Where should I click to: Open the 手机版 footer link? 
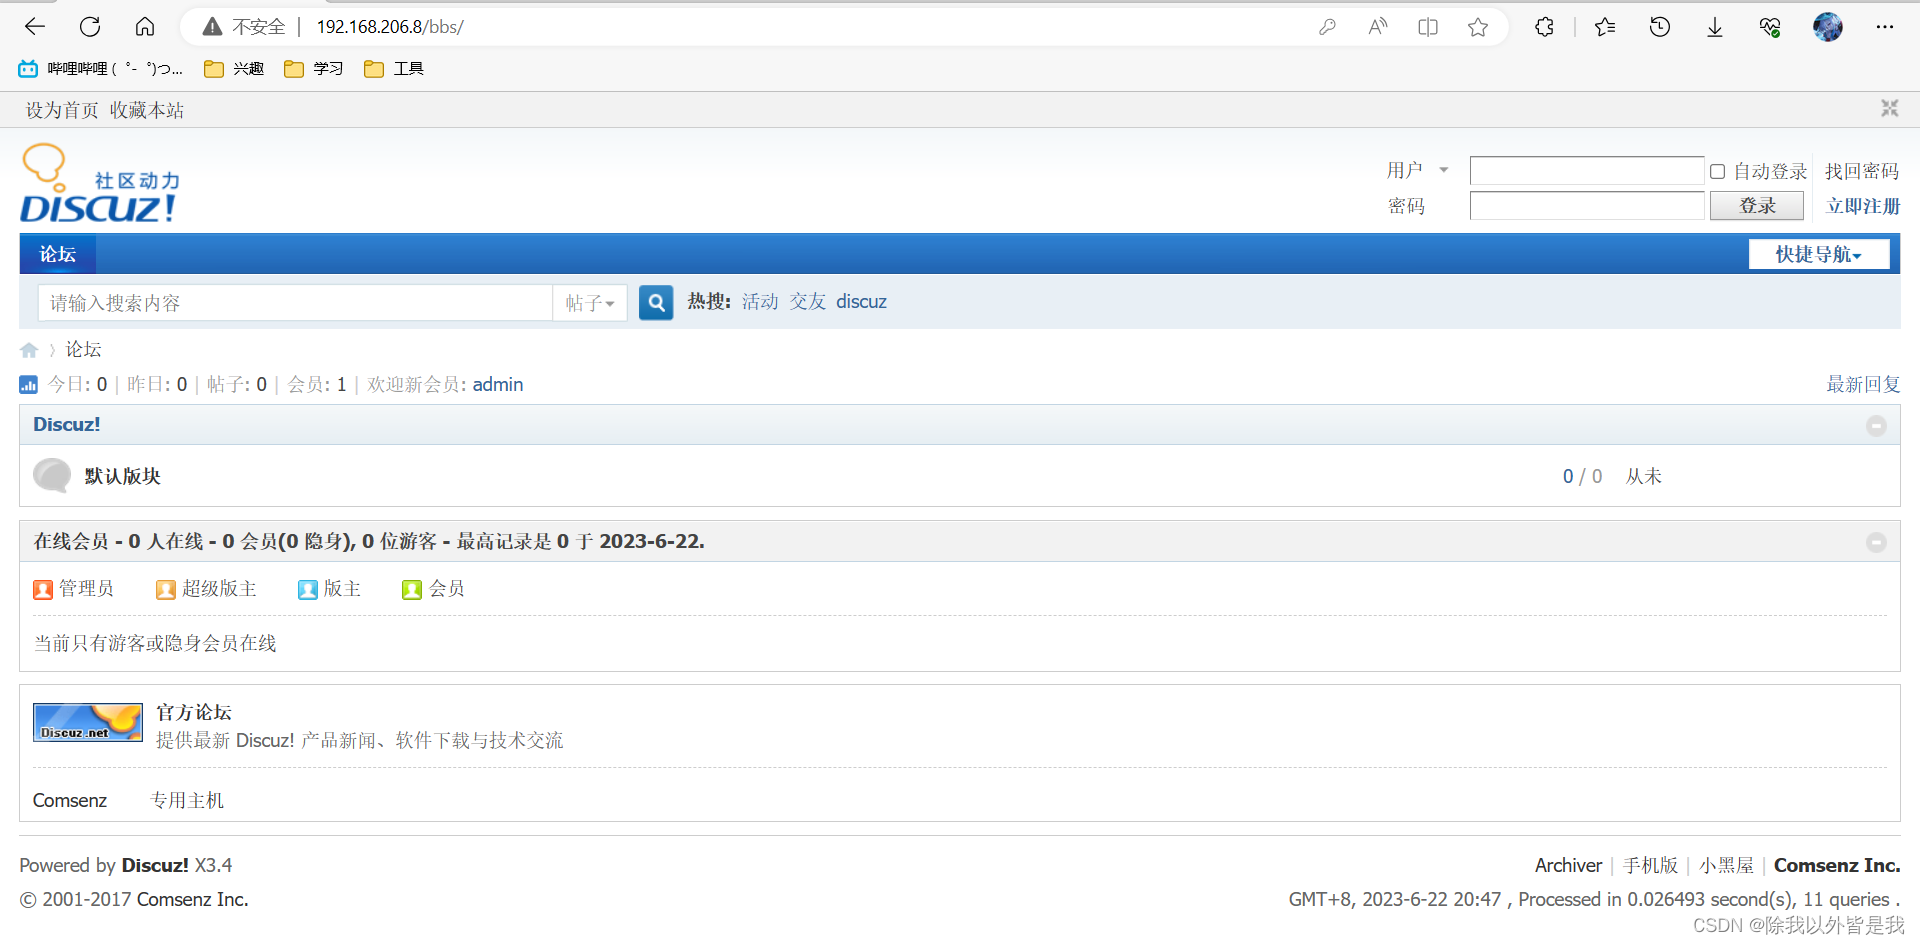[1650, 865]
